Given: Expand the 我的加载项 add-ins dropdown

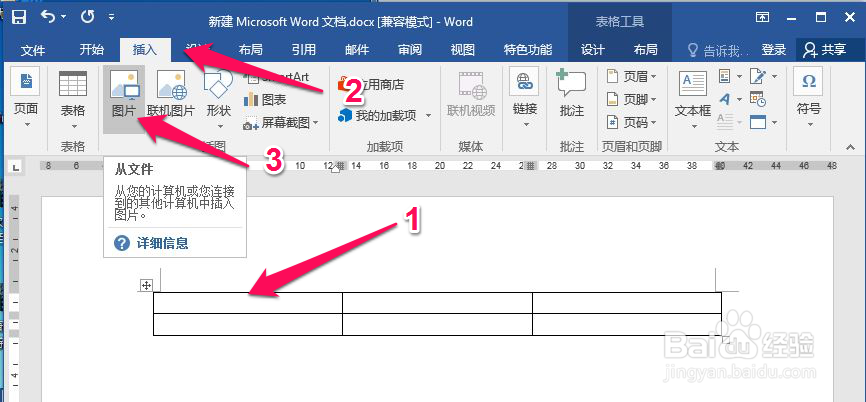Looking at the screenshot, I should coord(428,115).
